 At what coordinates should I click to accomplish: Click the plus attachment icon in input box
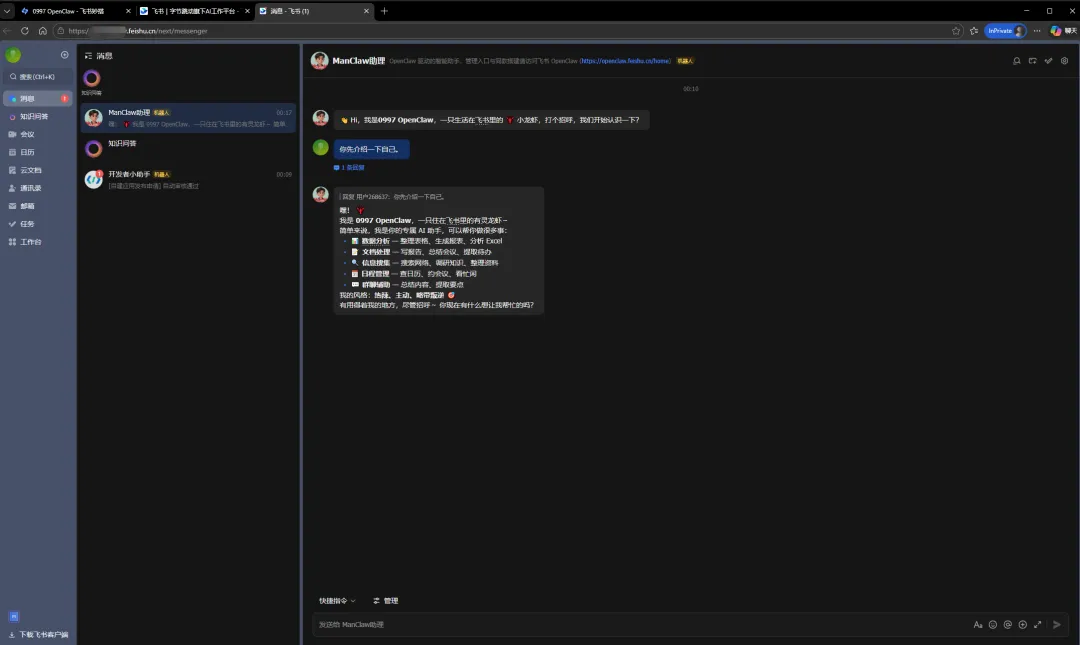(1023, 624)
